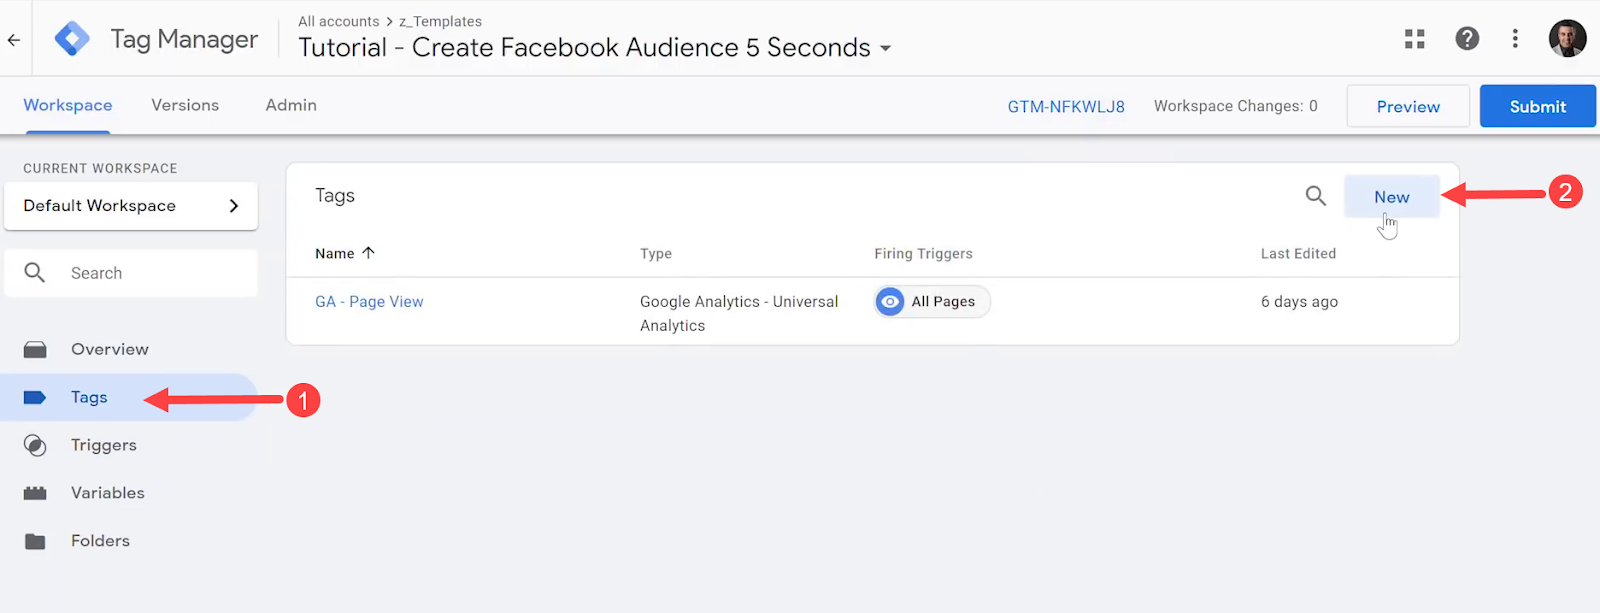Click the Submit button

[x=1538, y=106]
